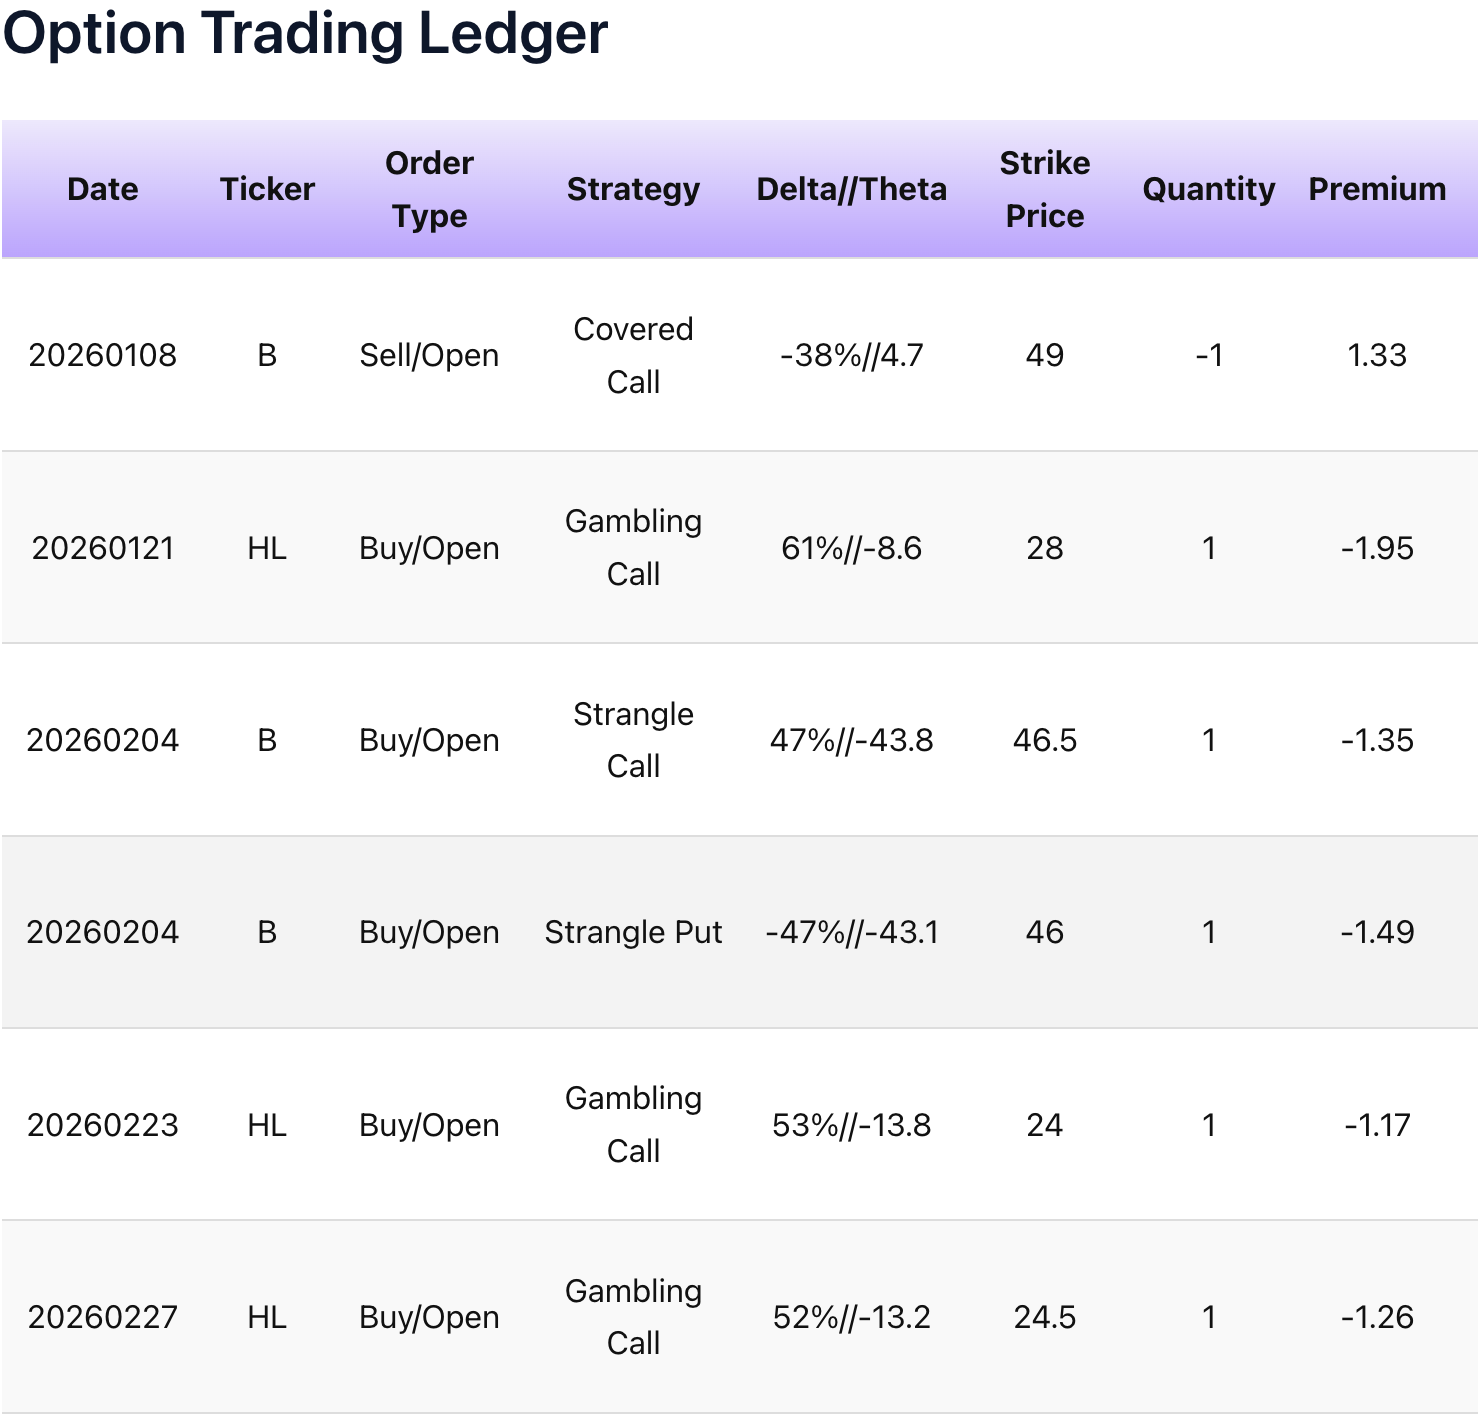The height and width of the screenshot is (1416, 1478).
Task: Click the 20260227 date cell
Action: tap(103, 1317)
